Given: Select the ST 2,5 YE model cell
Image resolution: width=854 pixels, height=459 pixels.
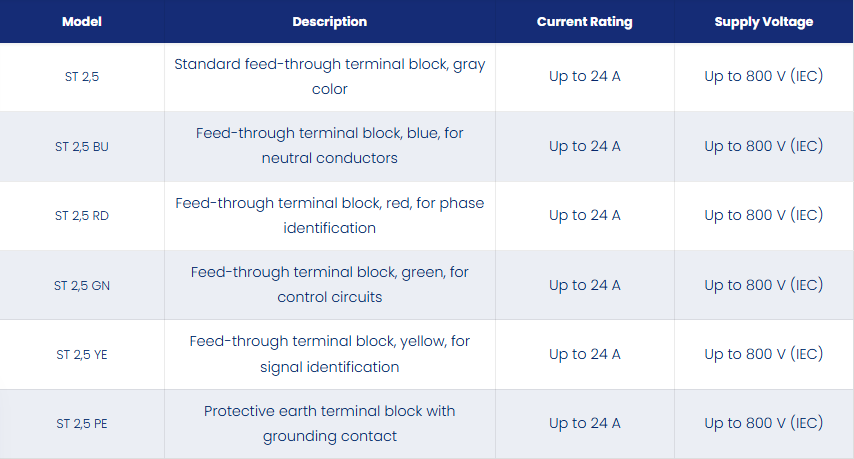Looking at the screenshot, I should coord(82,354).
